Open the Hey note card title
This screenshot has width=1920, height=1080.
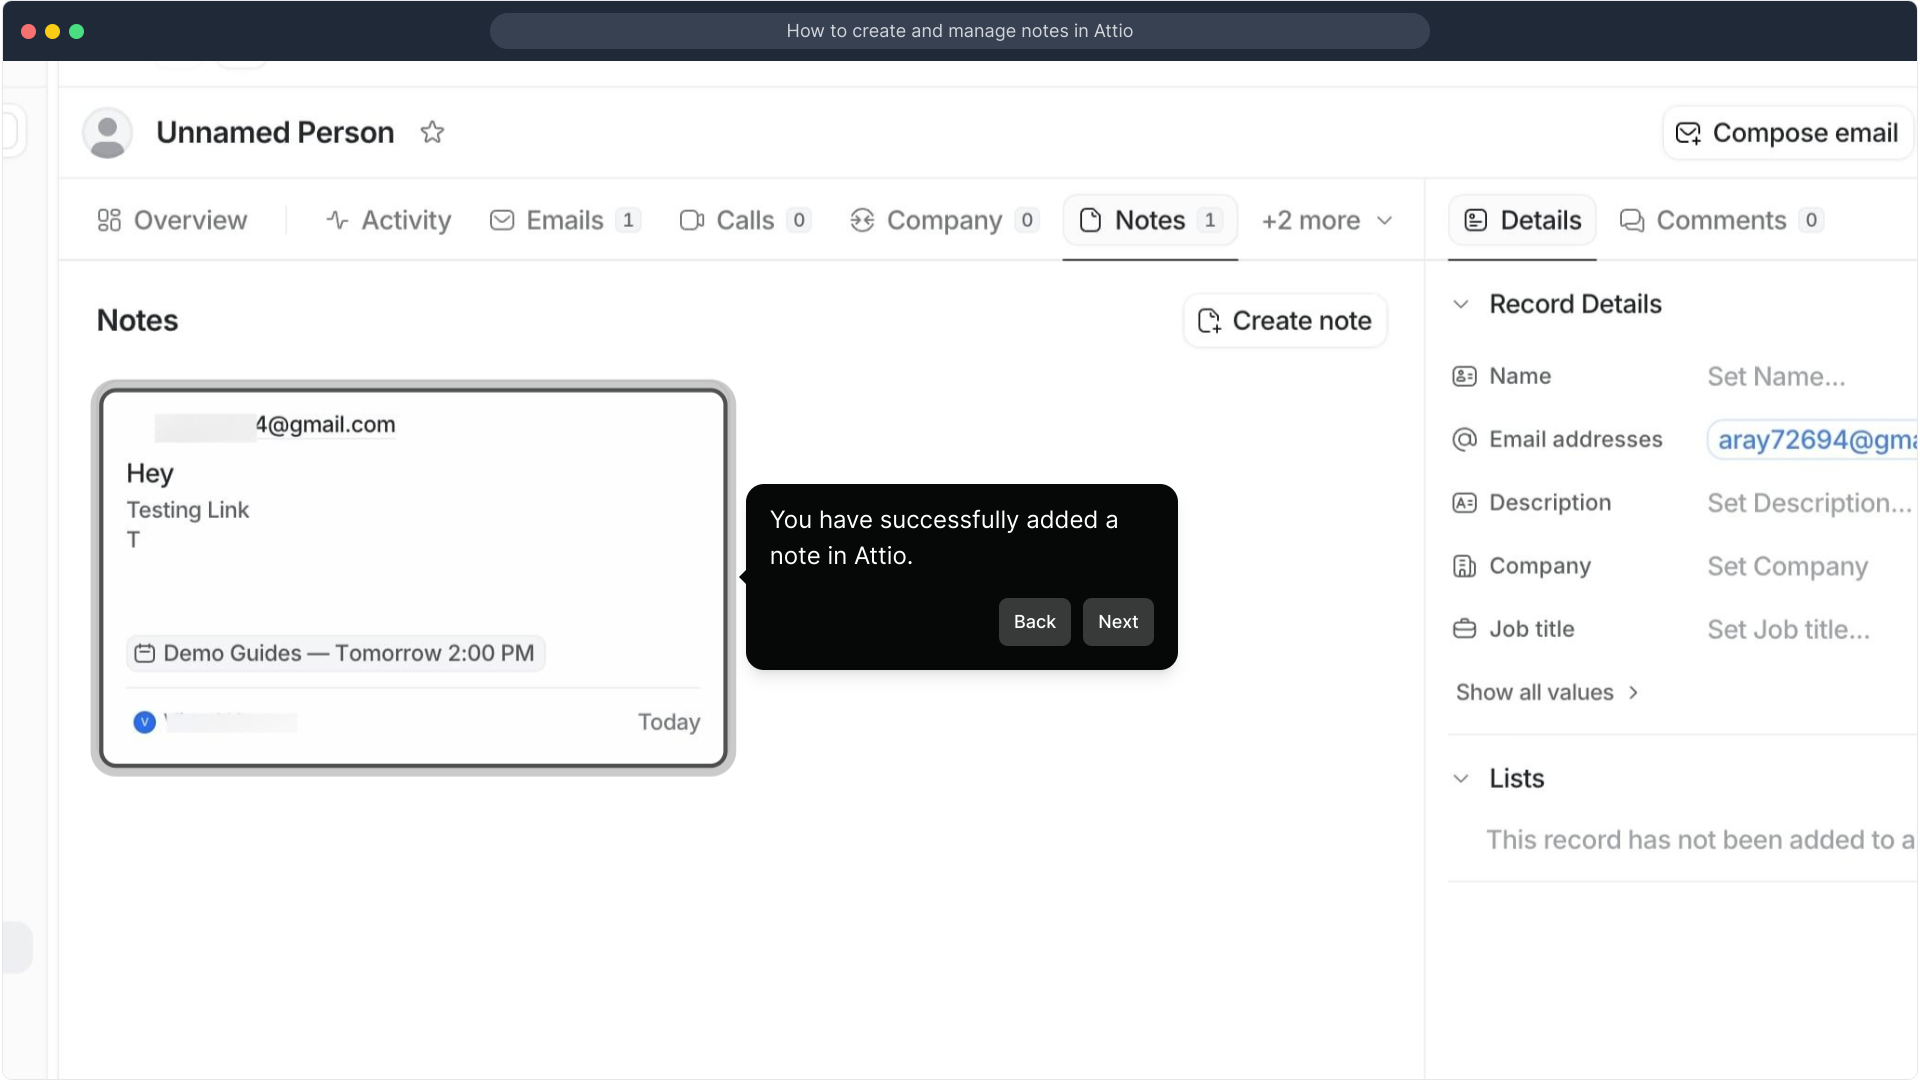coord(150,473)
